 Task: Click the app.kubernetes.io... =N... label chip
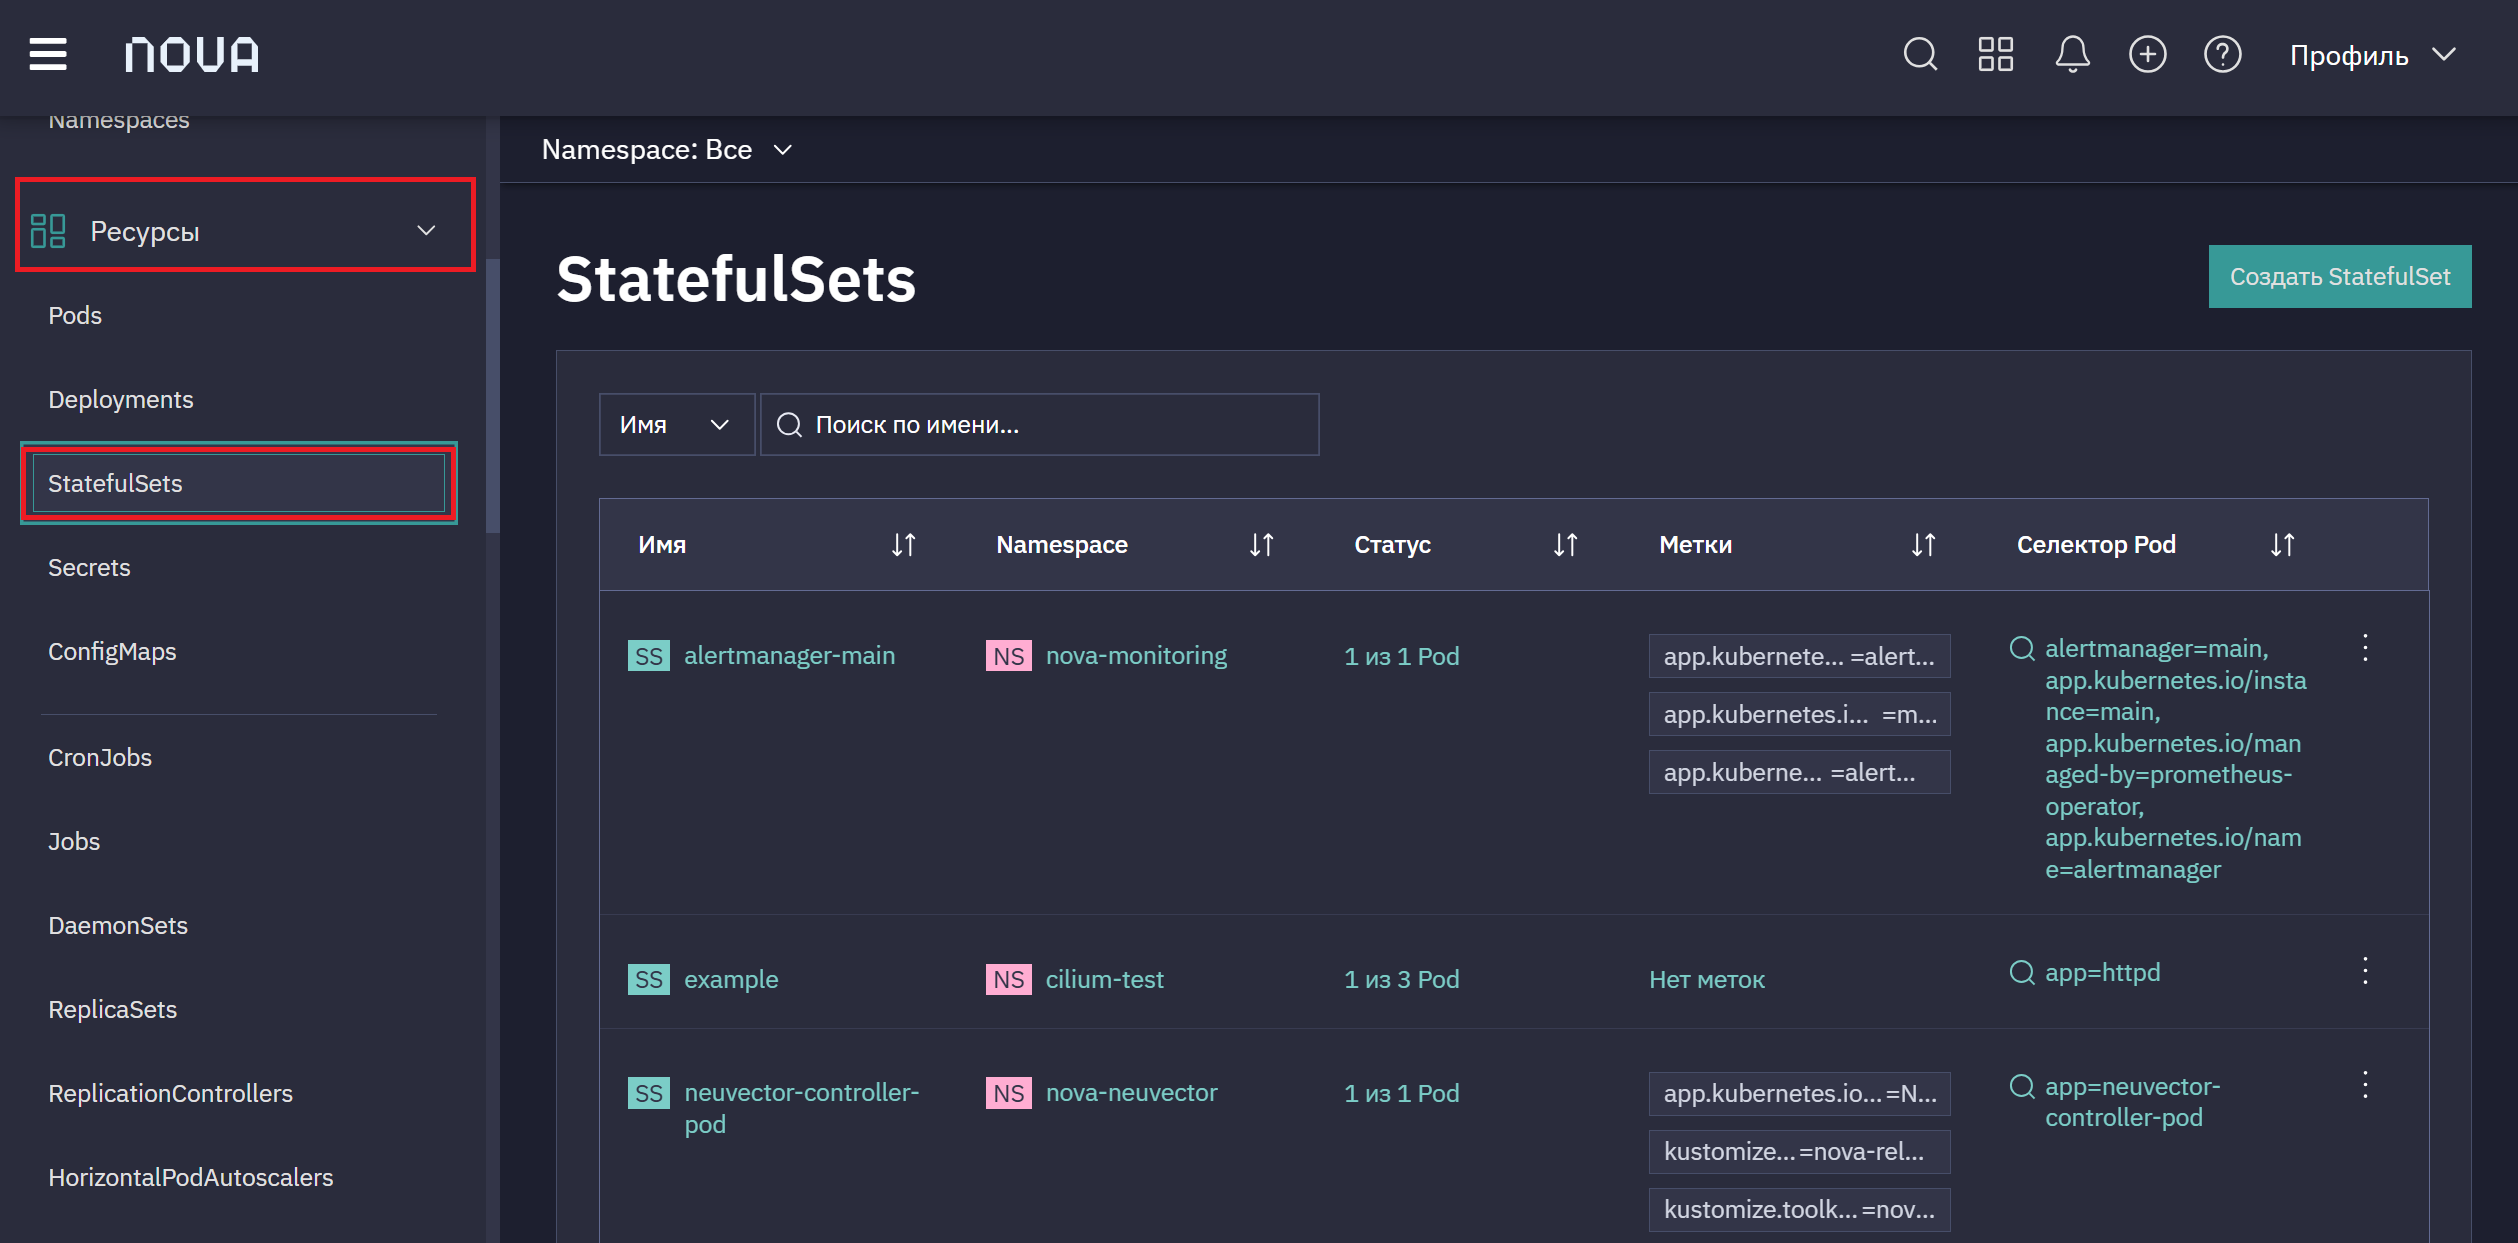coord(1799,1093)
